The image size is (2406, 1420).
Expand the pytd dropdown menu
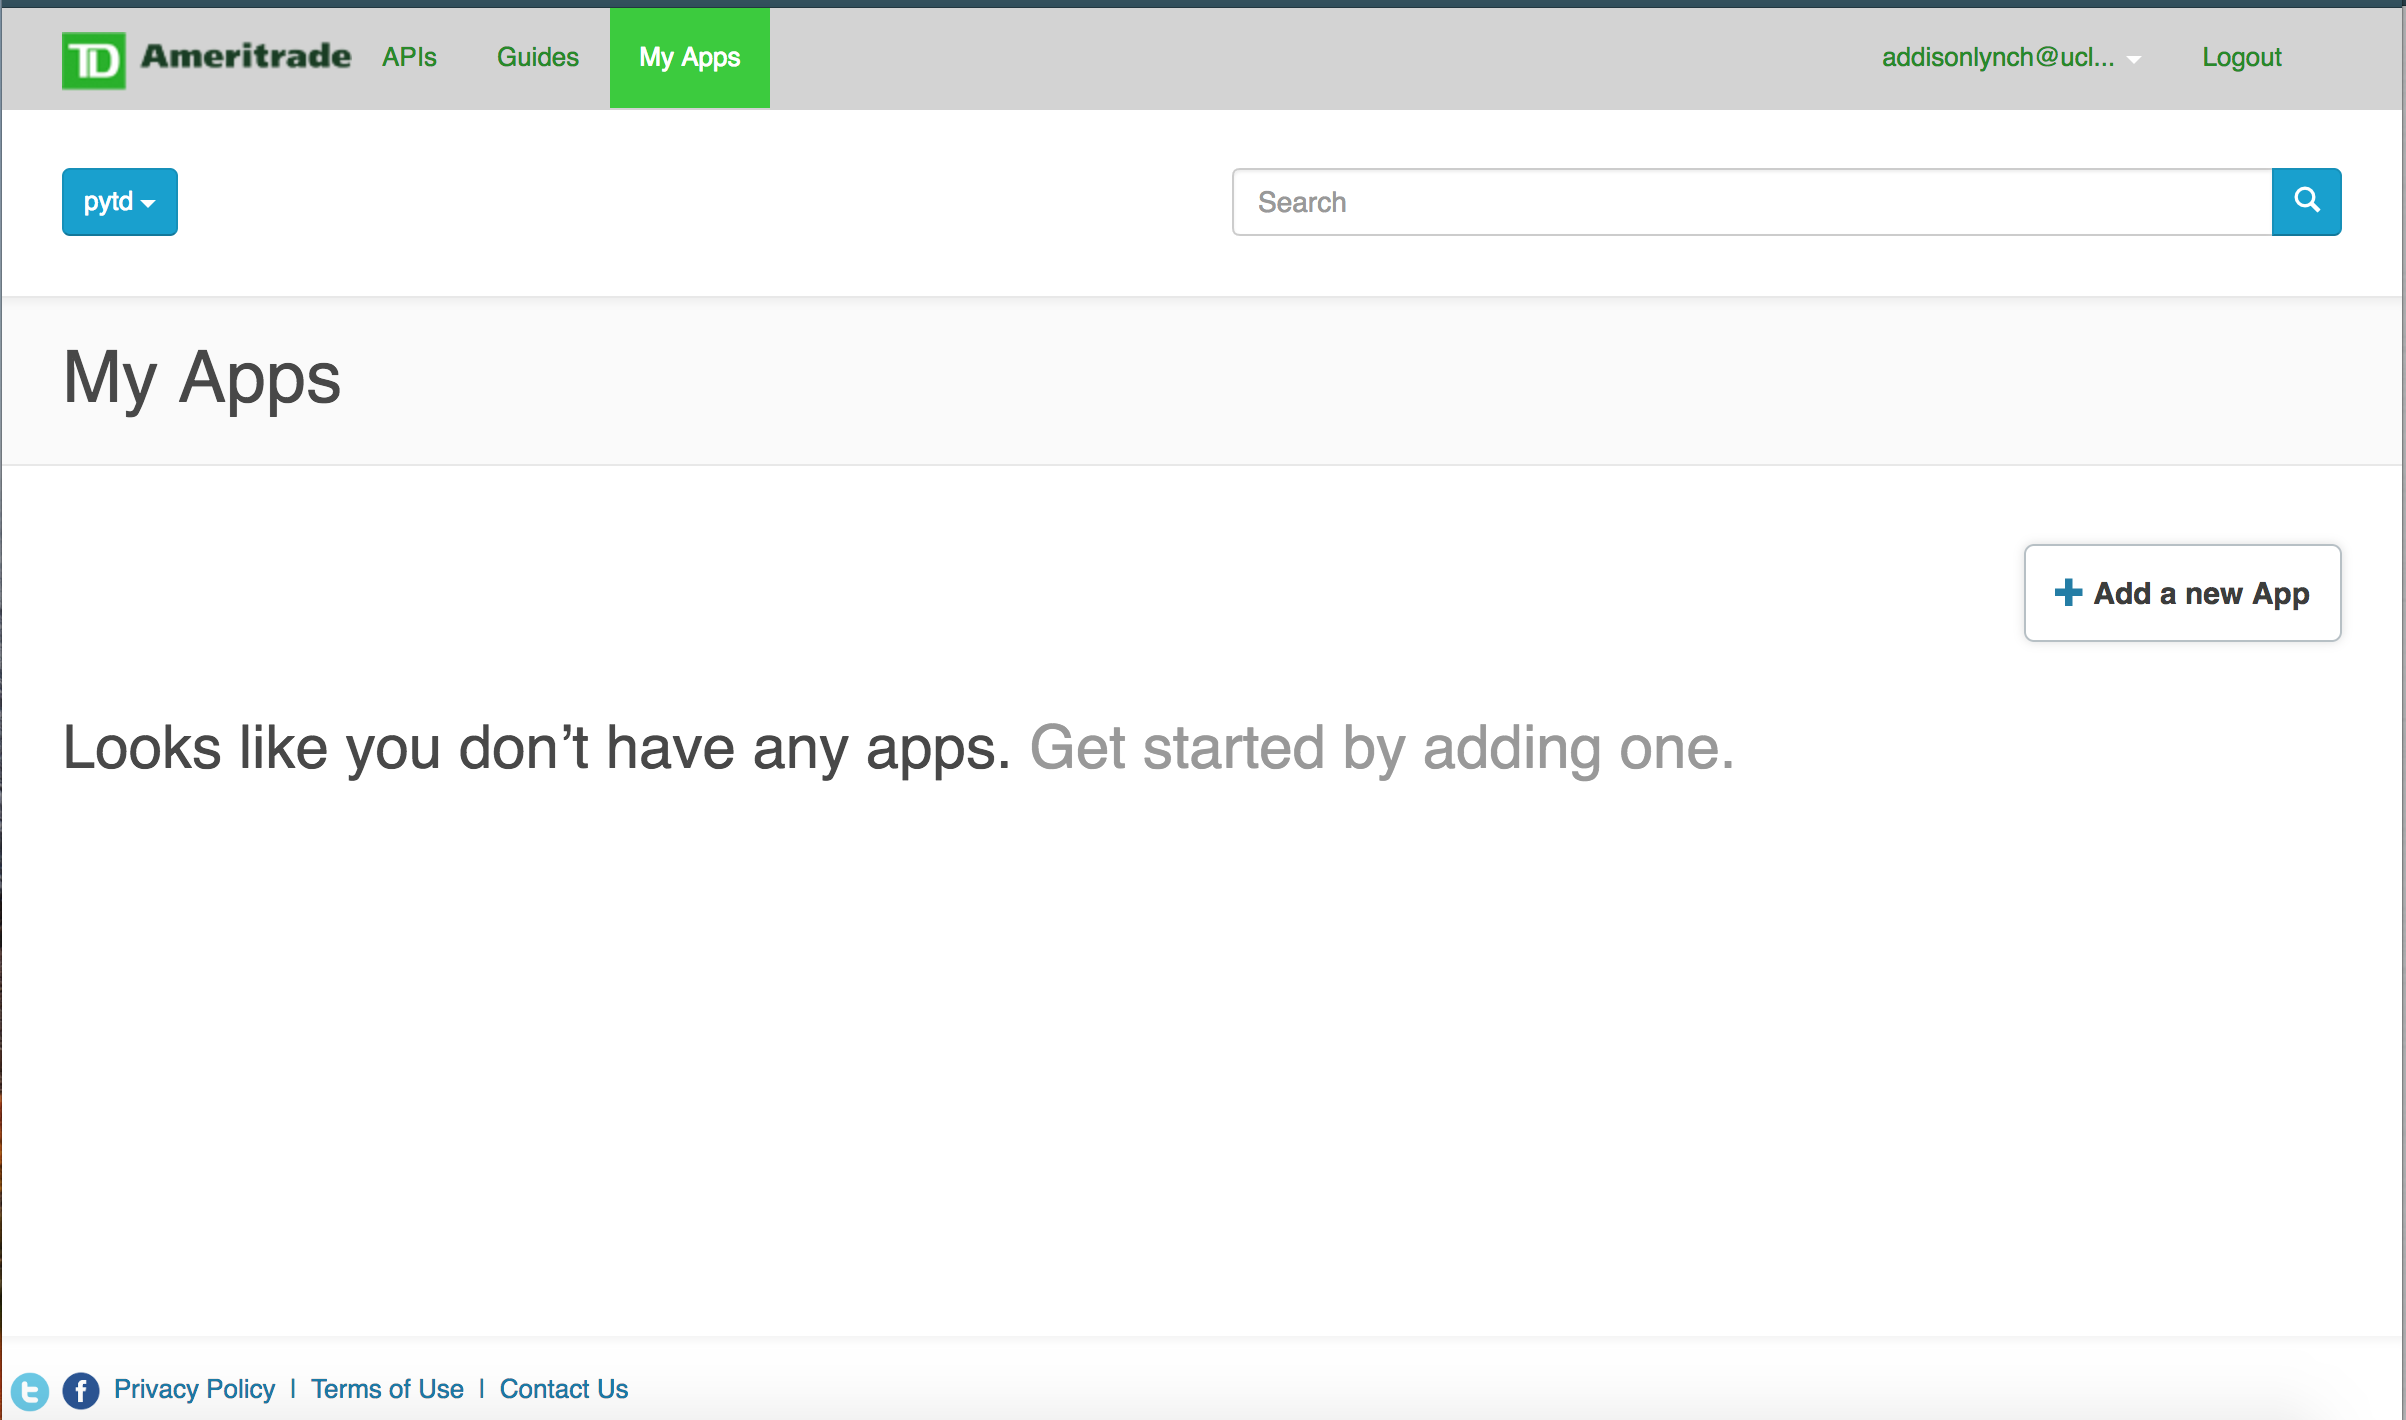tap(122, 203)
